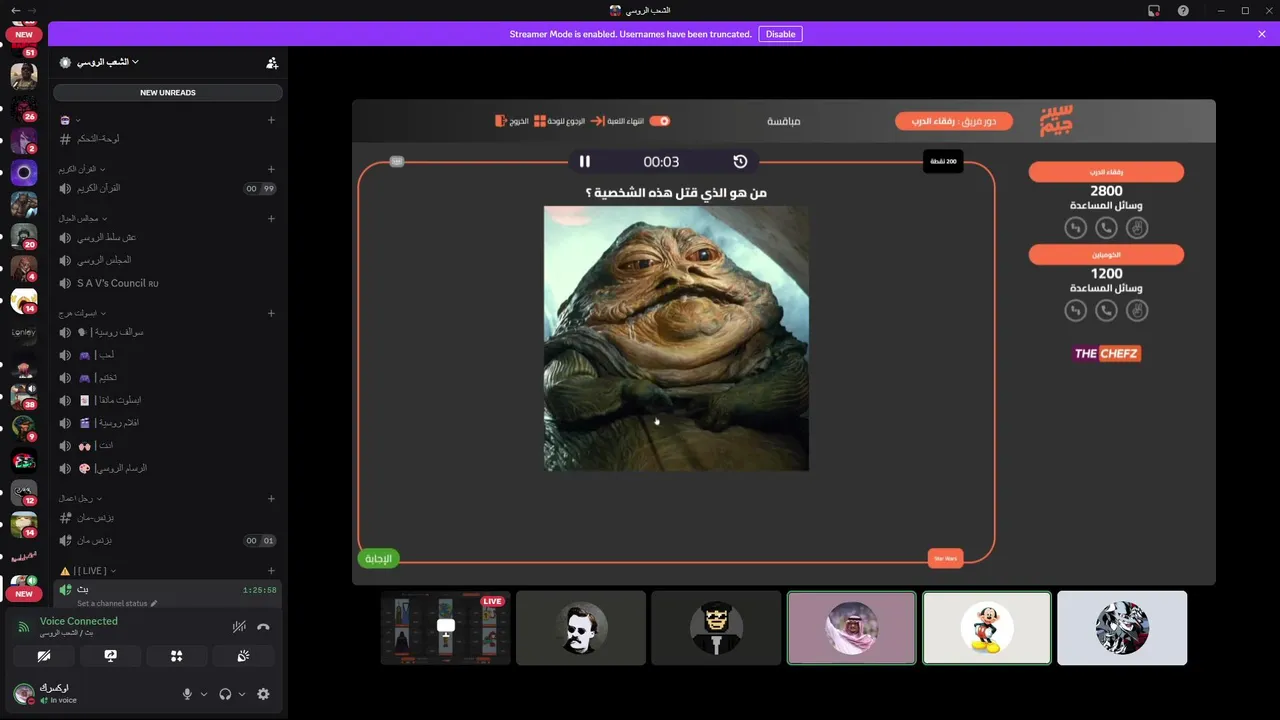Reveal answer with green الإجابة button
1280x720 pixels.
click(379, 559)
